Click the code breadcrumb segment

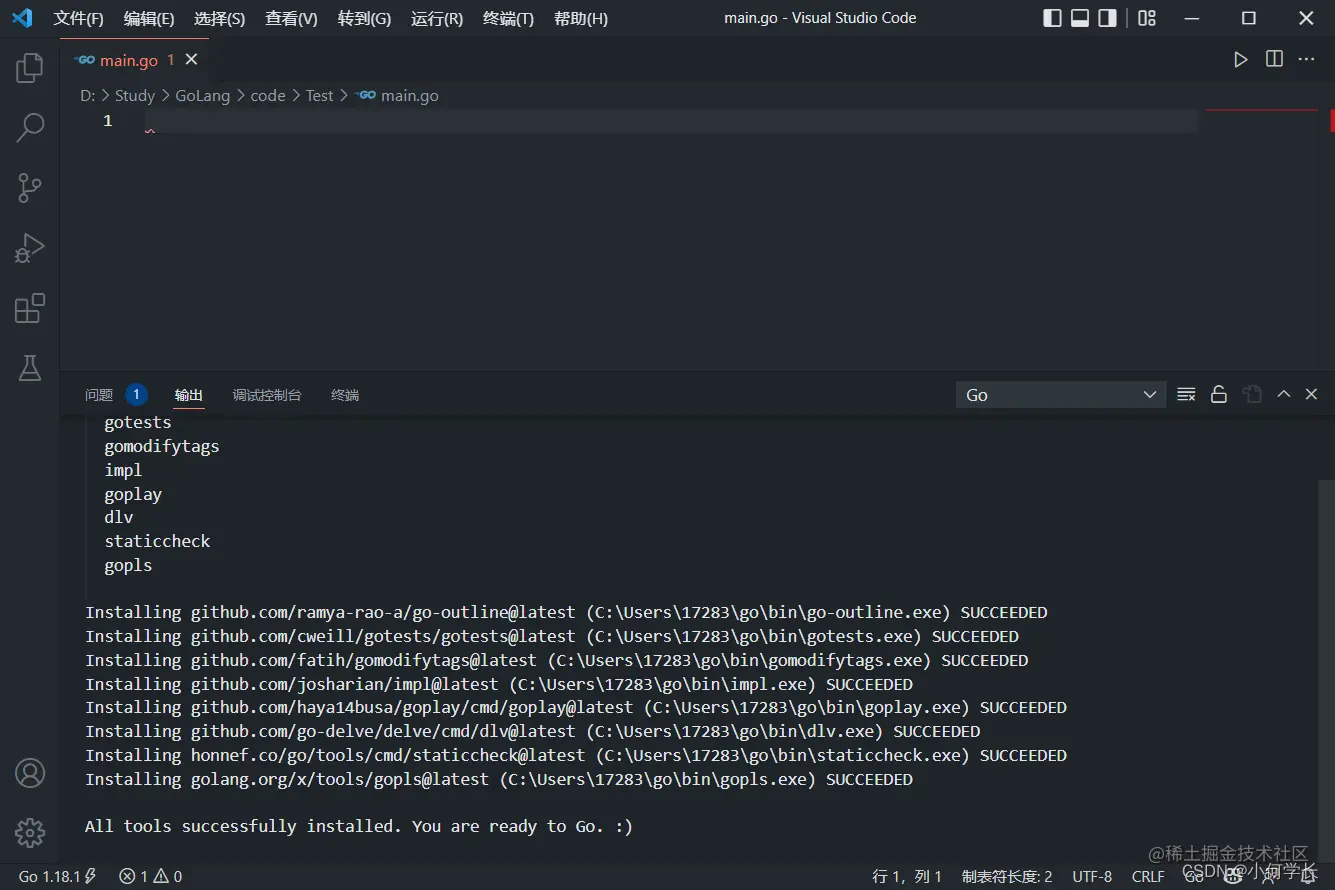pos(268,96)
